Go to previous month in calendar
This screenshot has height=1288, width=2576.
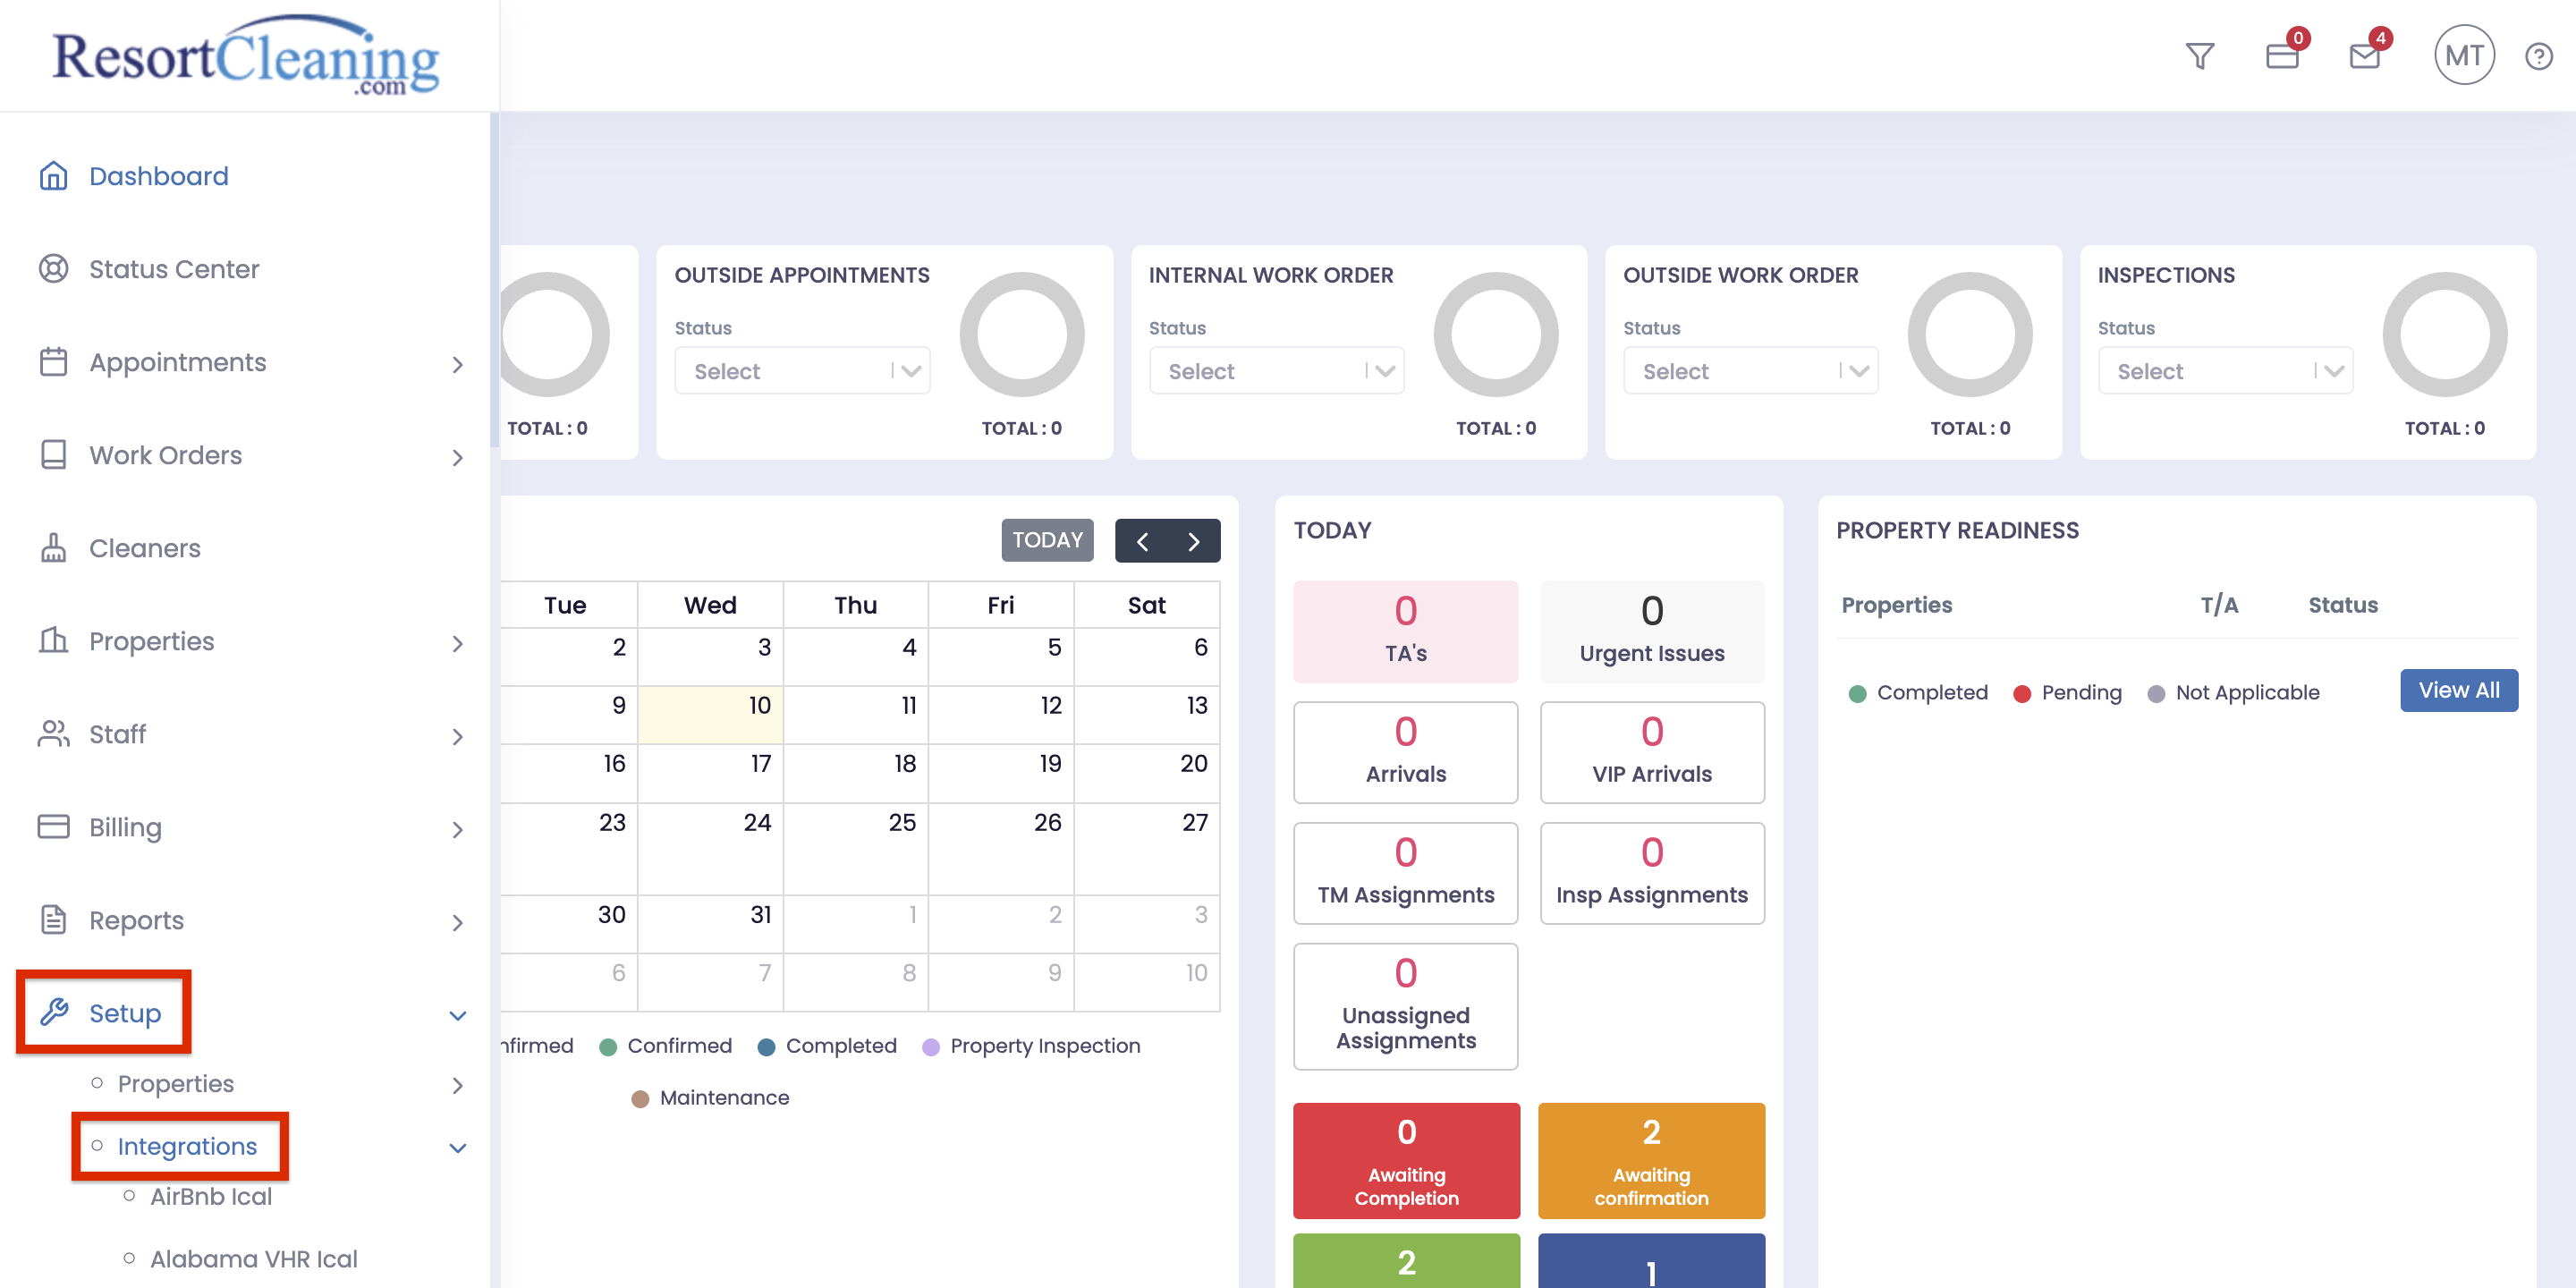pyautogui.click(x=1142, y=541)
